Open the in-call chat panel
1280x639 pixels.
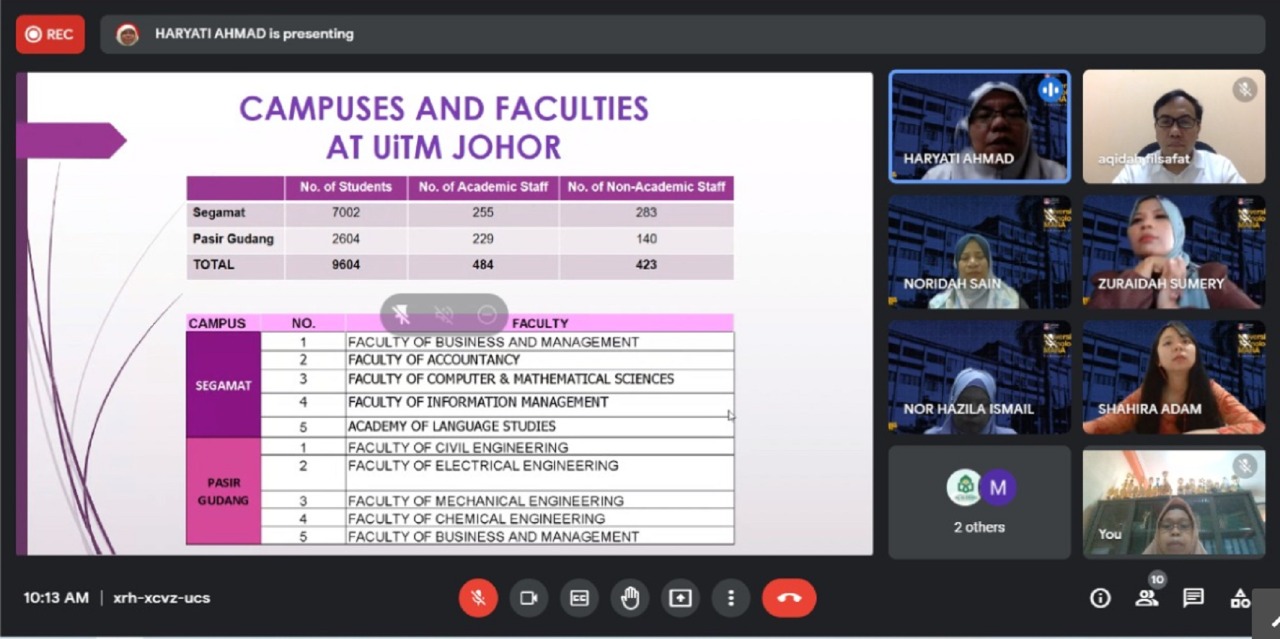[1193, 598]
